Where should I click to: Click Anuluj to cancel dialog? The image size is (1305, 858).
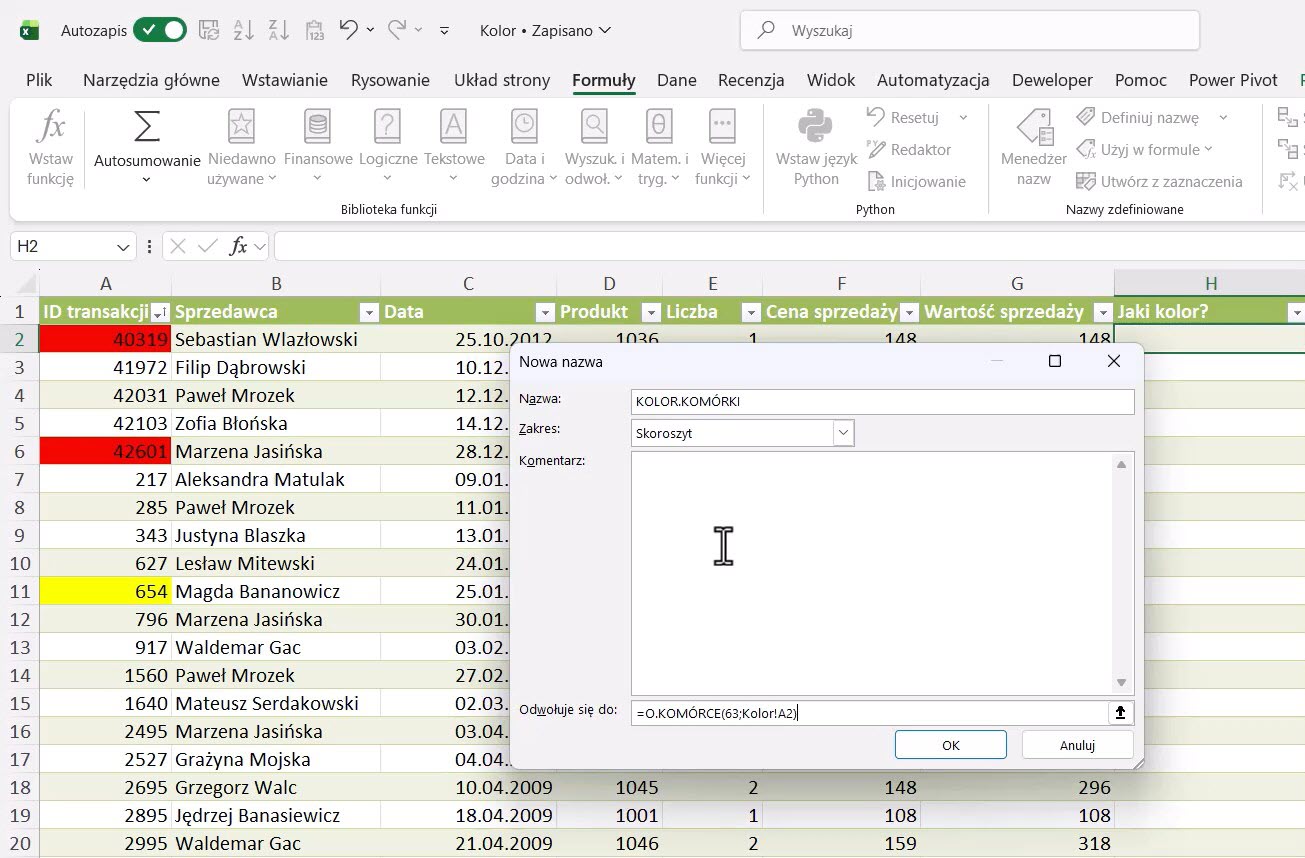[x=1078, y=745]
